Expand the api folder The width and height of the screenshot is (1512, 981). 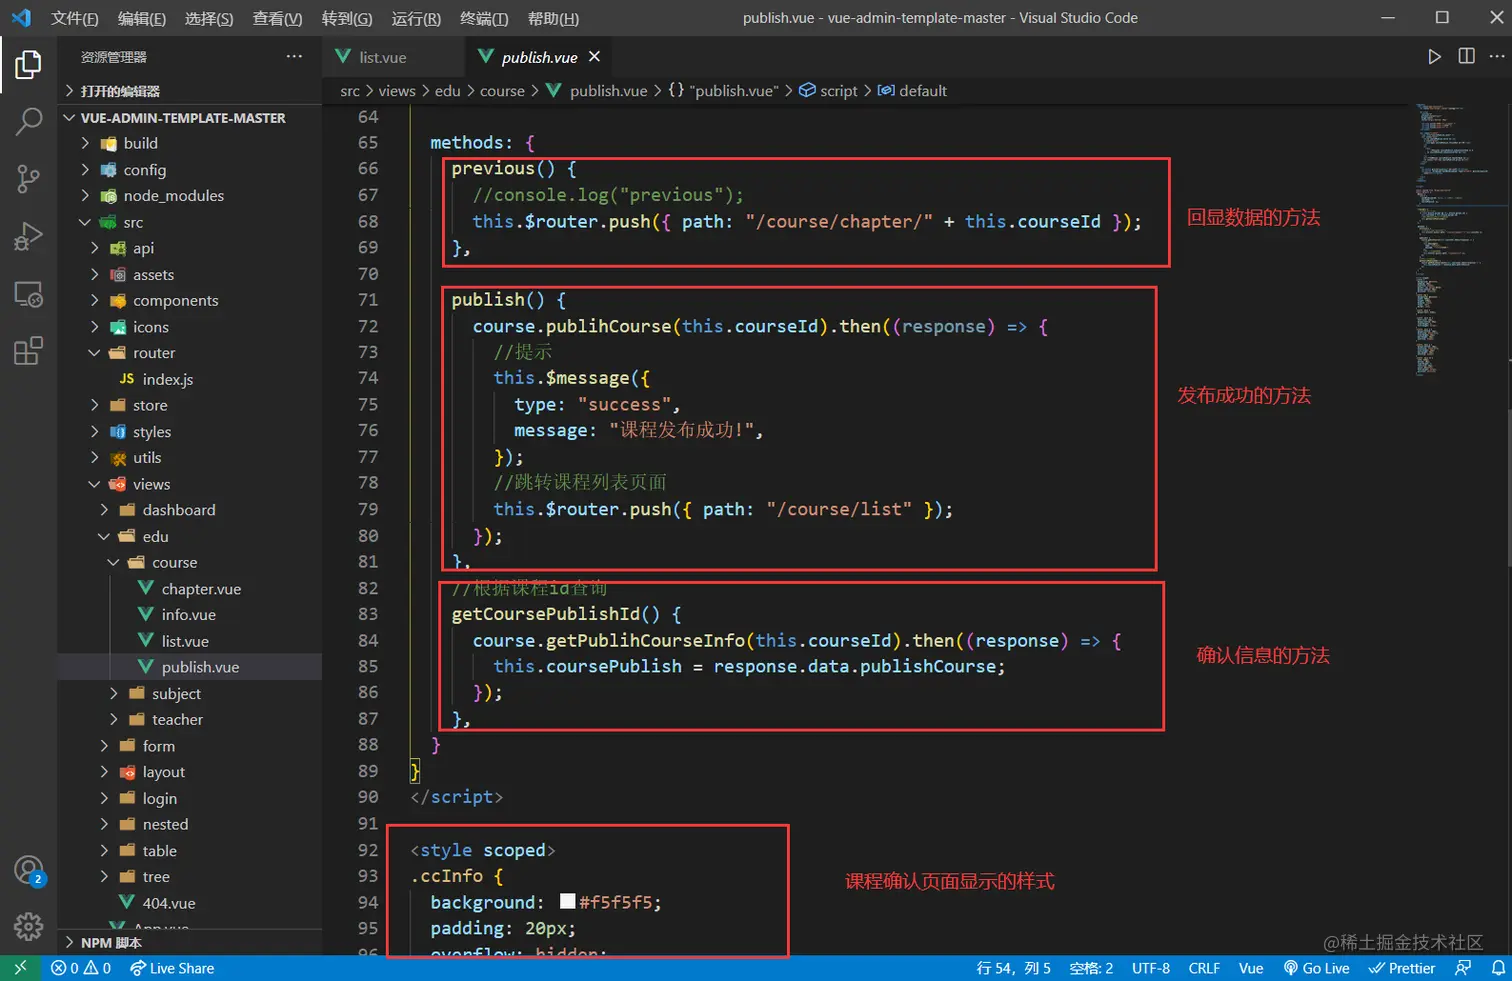(x=190, y=248)
